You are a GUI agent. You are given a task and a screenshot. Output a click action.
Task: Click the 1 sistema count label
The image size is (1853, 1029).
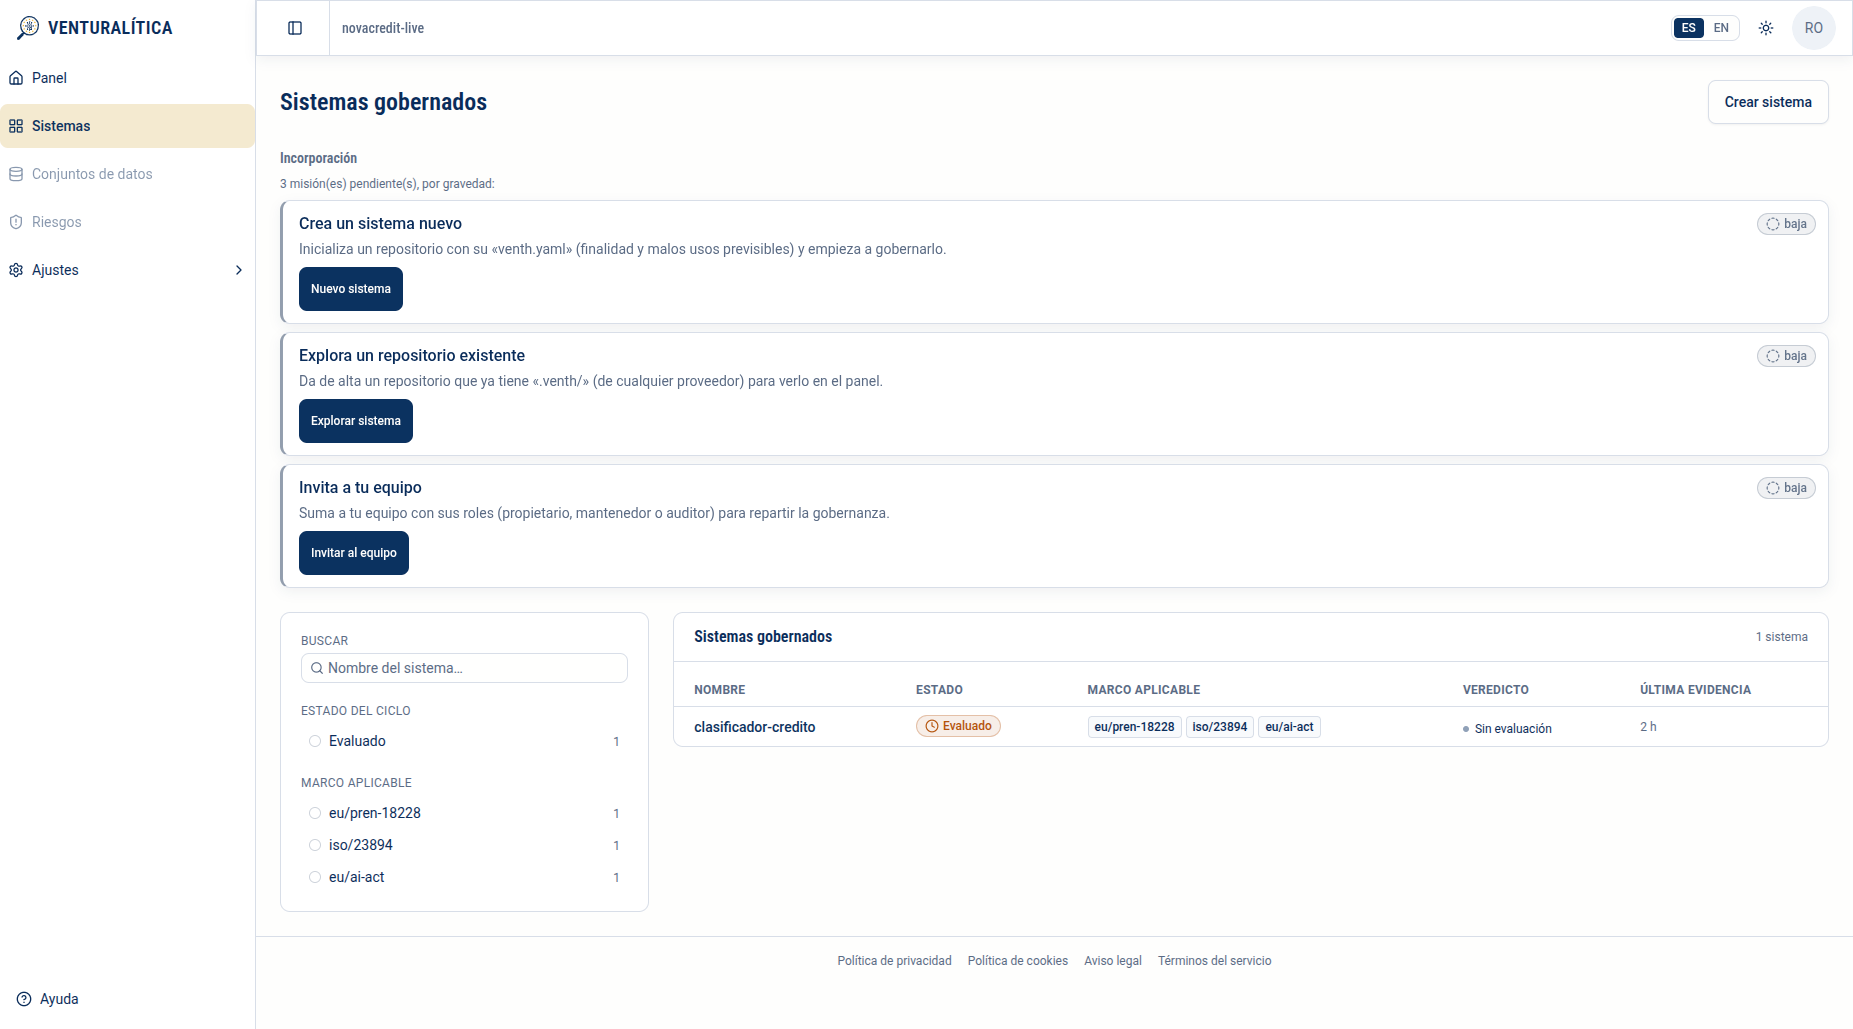[1782, 637]
